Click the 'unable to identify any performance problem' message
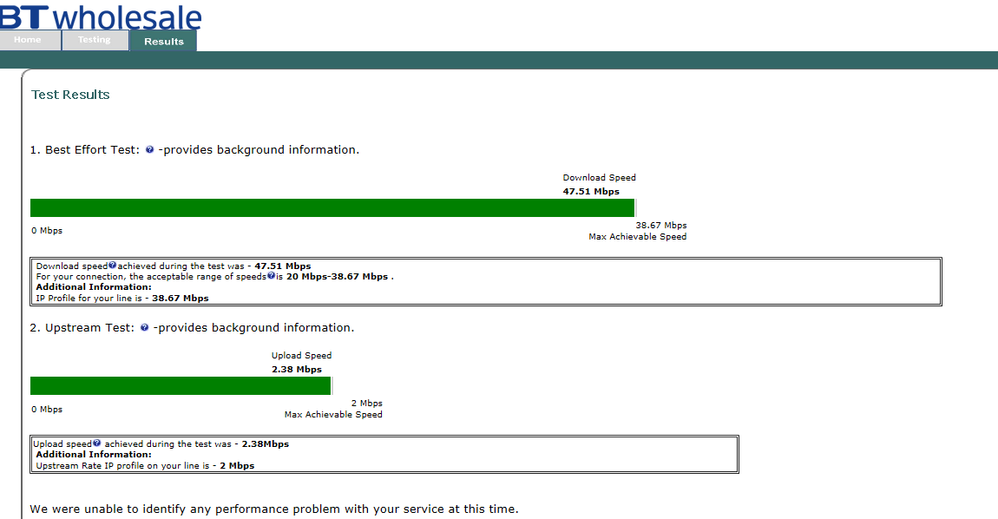This screenshot has height=519, width=998. [x=274, y=509]
